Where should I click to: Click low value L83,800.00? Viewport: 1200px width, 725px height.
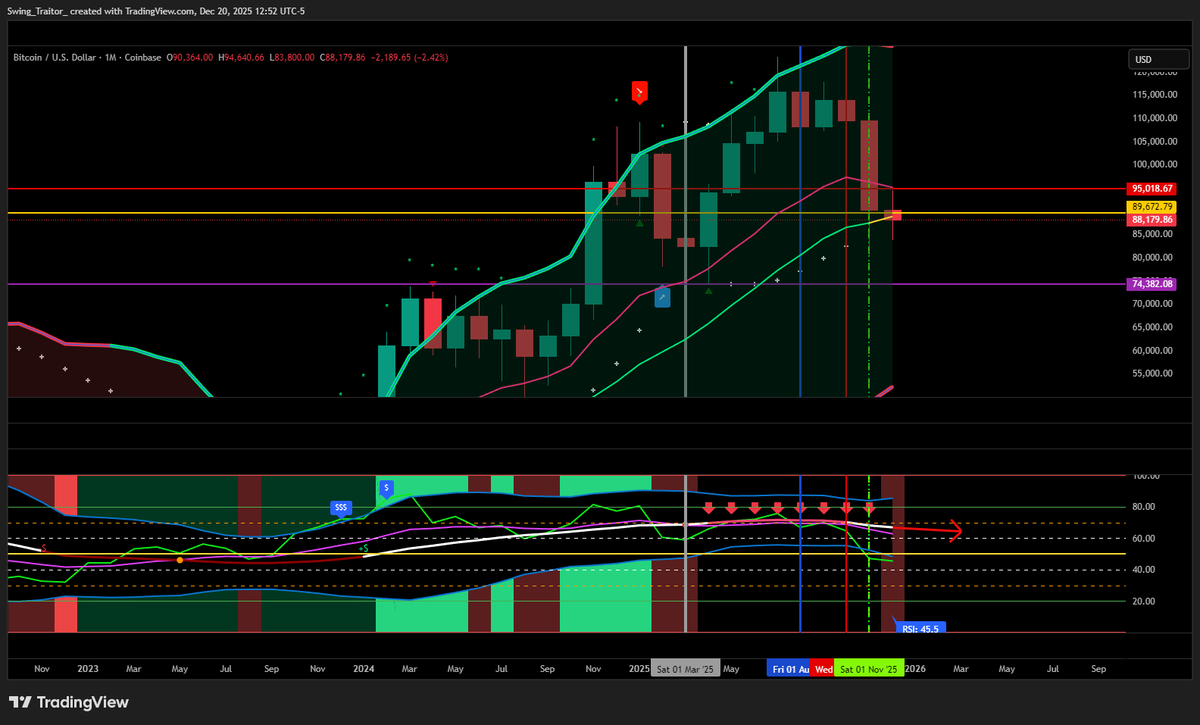pos(292,58)
